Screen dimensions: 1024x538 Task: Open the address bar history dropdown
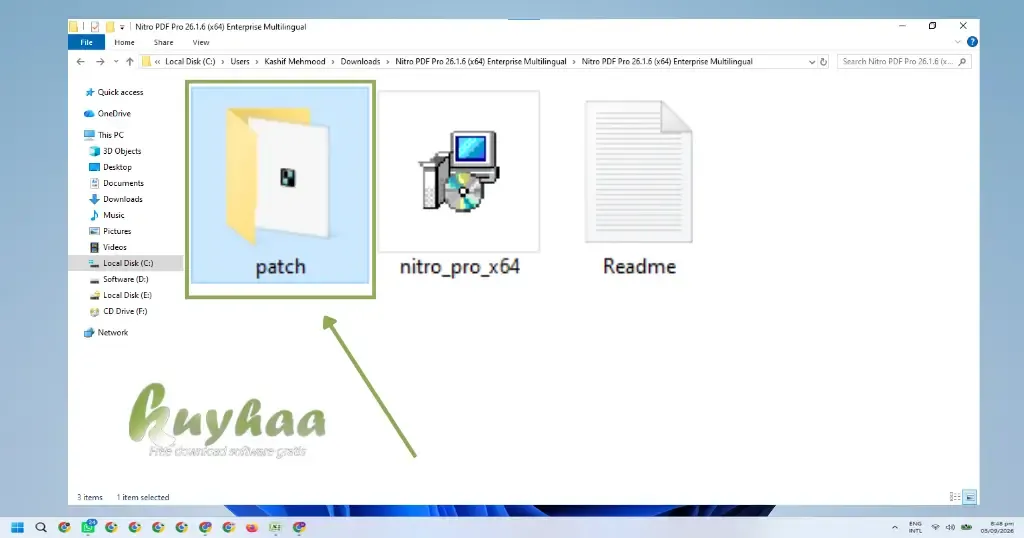coord(812,62)
